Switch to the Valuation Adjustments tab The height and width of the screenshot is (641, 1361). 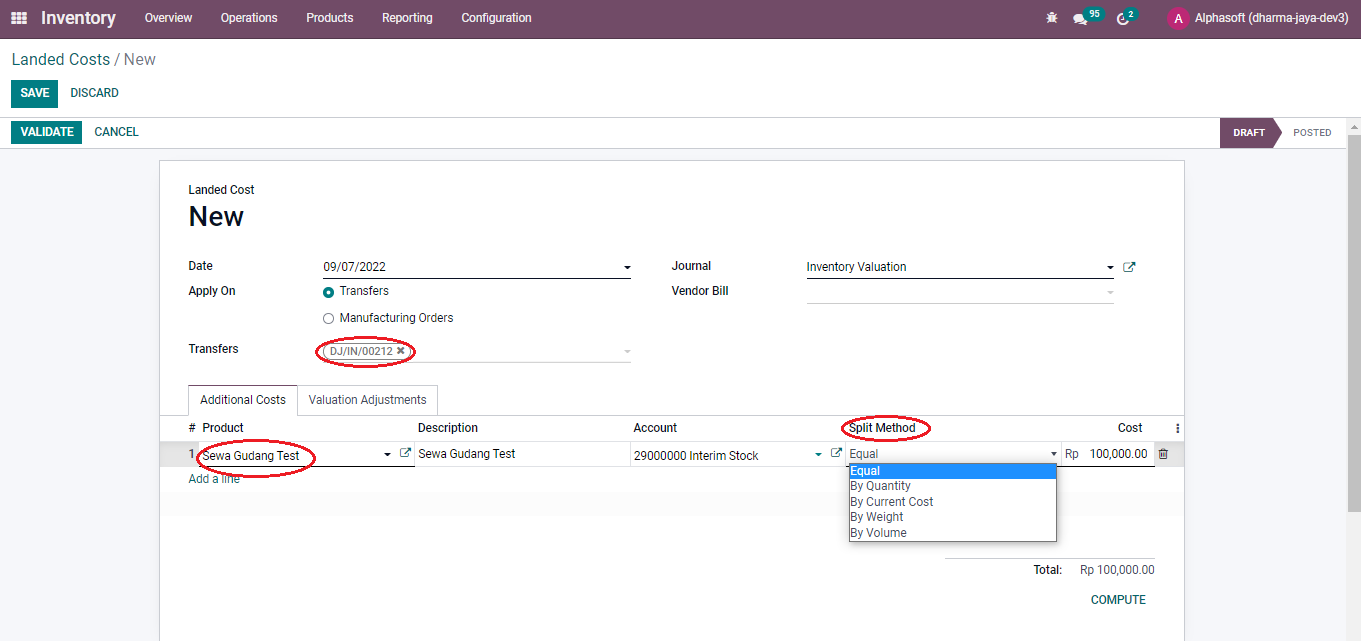tap(367, 400)
